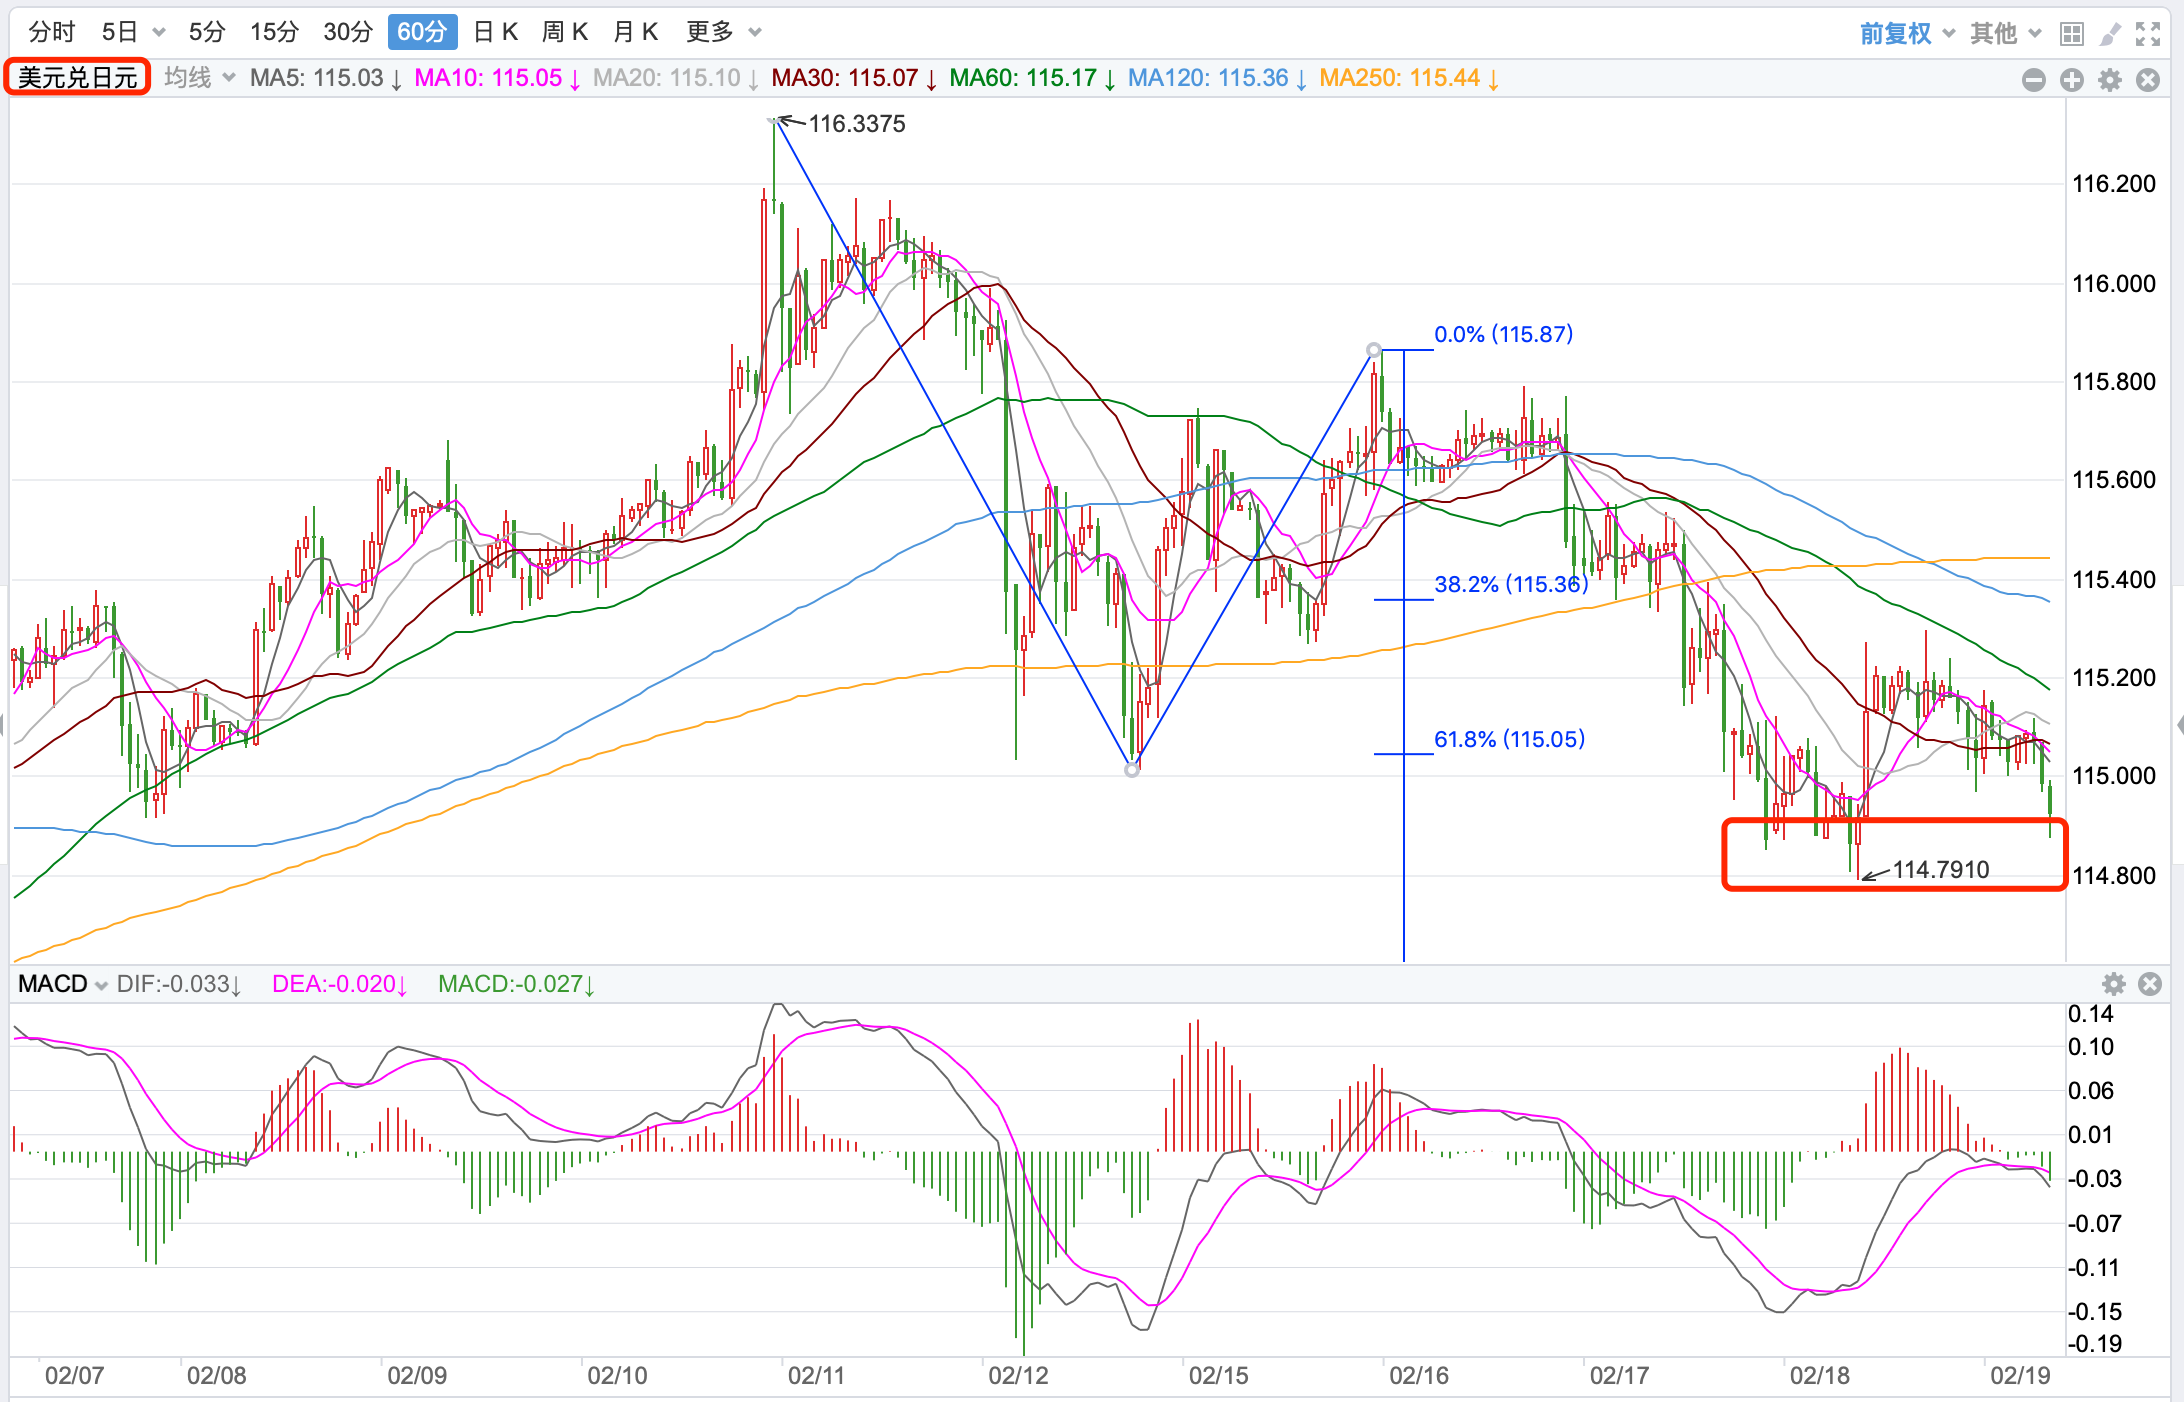
Task: Open the 其他 options dropdown
Action: coord(2005,34)
